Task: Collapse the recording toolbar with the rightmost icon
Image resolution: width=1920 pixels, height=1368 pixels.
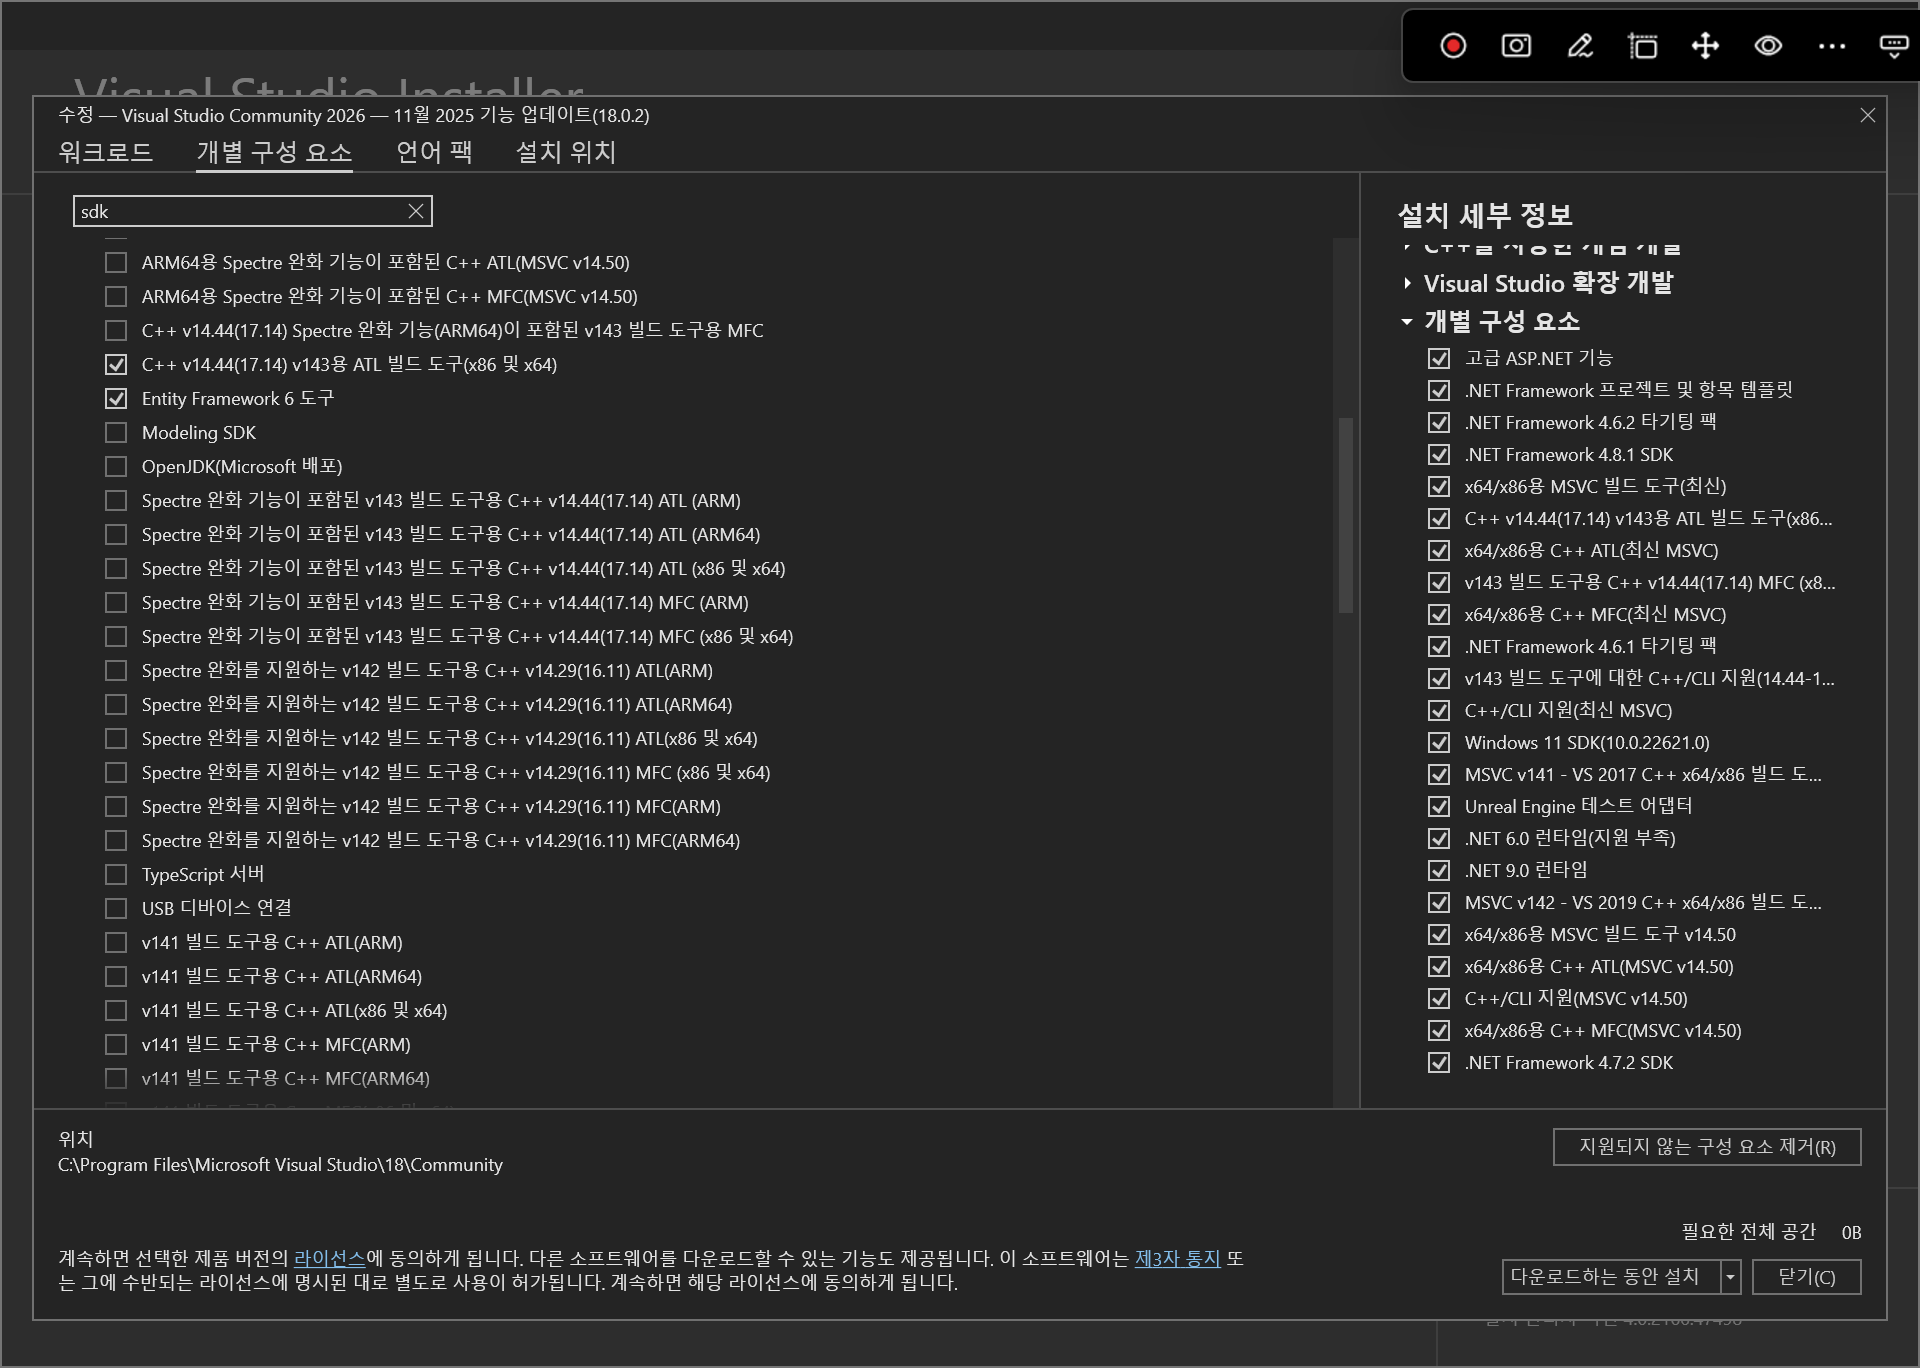Action: 1894,46
